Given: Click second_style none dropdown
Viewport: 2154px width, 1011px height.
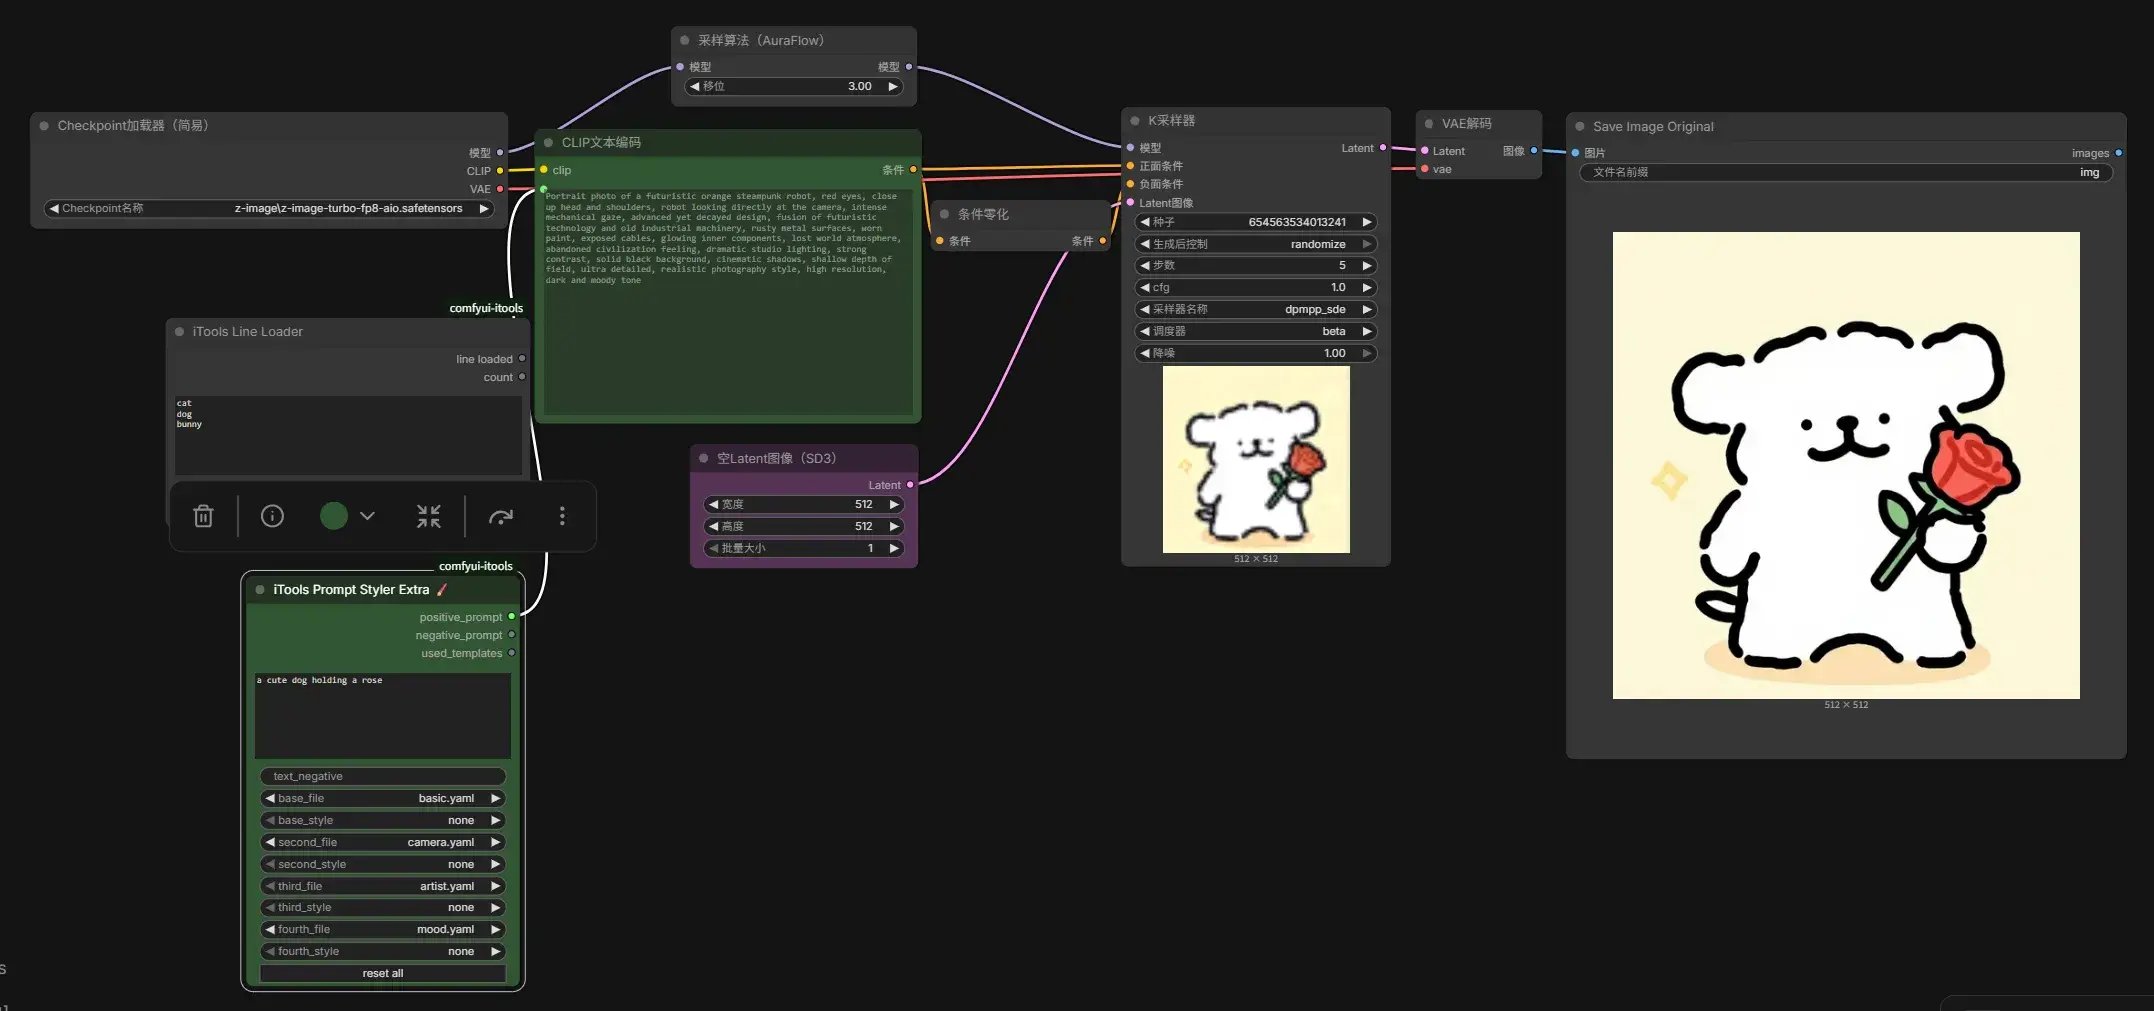Looking at the screenshot, I should coord(383,864).
